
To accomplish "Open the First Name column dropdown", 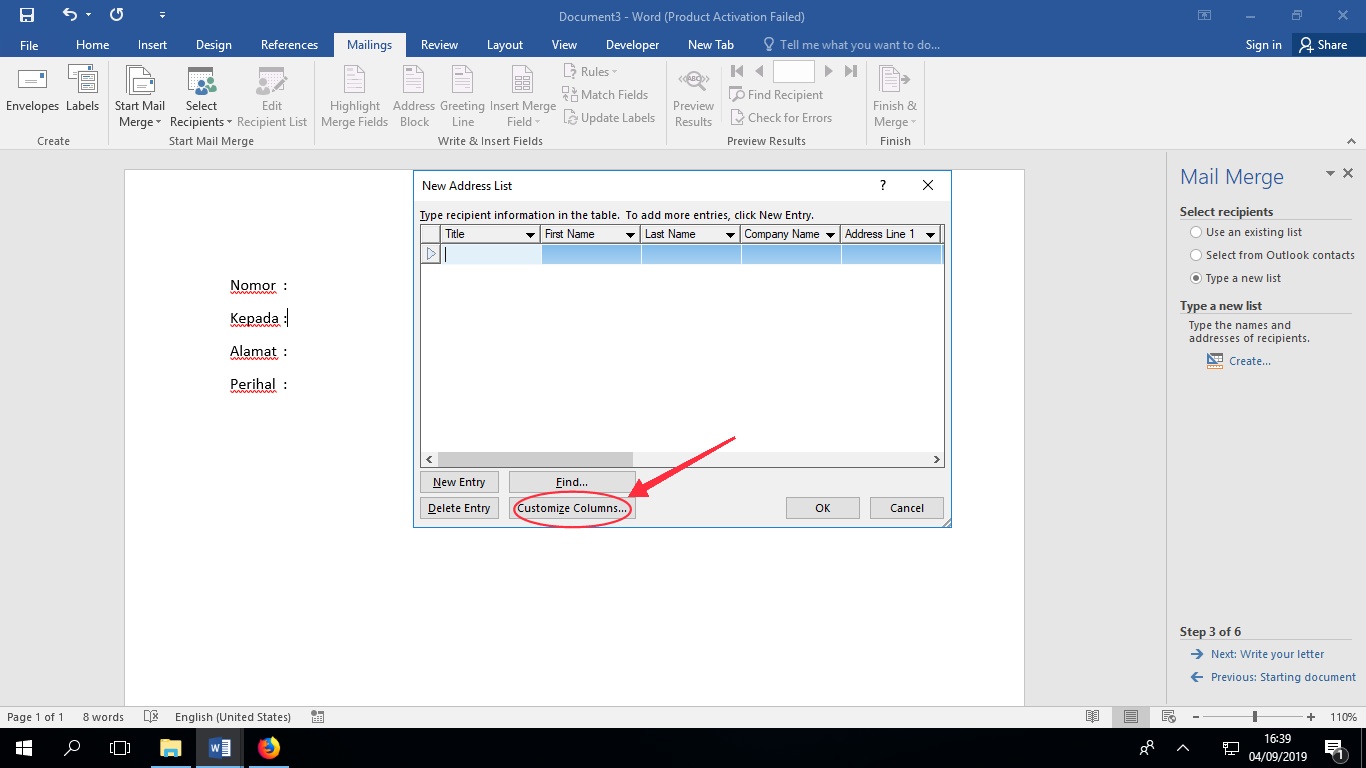I will pyautogui.click(x=630, y=234).
